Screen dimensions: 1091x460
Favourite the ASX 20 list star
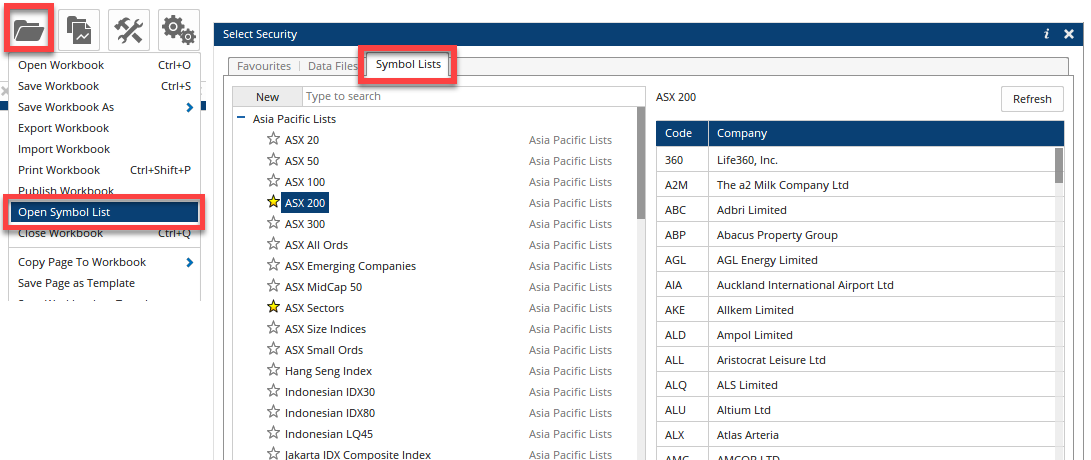point(273,139)
